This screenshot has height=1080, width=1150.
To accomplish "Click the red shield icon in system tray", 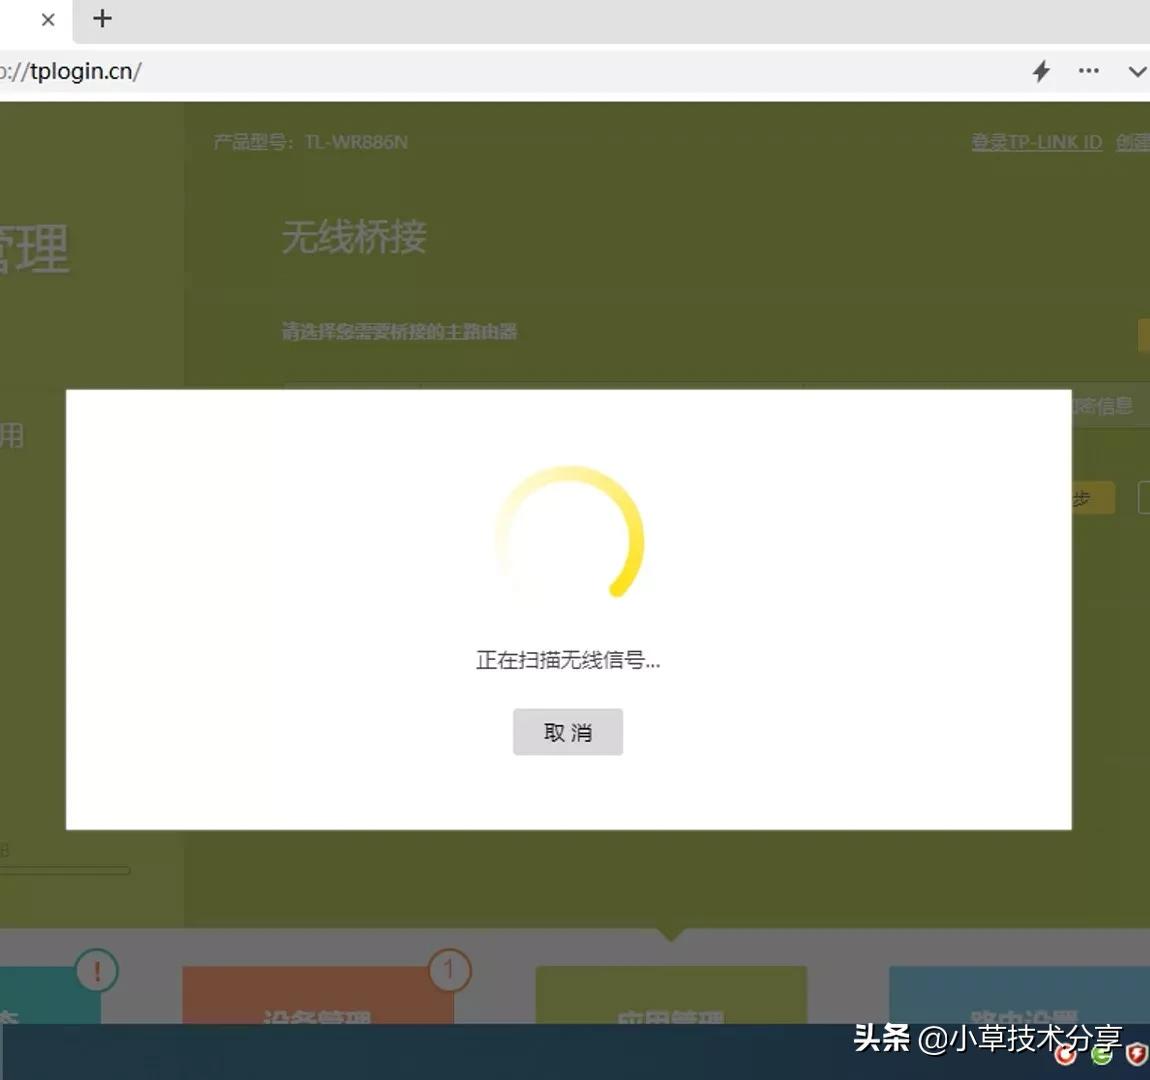I will 1137,1053.
